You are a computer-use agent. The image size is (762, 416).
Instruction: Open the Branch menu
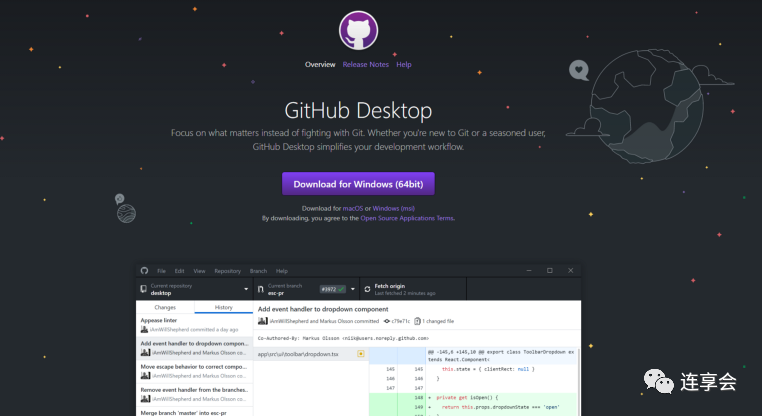tap(258, 271)
